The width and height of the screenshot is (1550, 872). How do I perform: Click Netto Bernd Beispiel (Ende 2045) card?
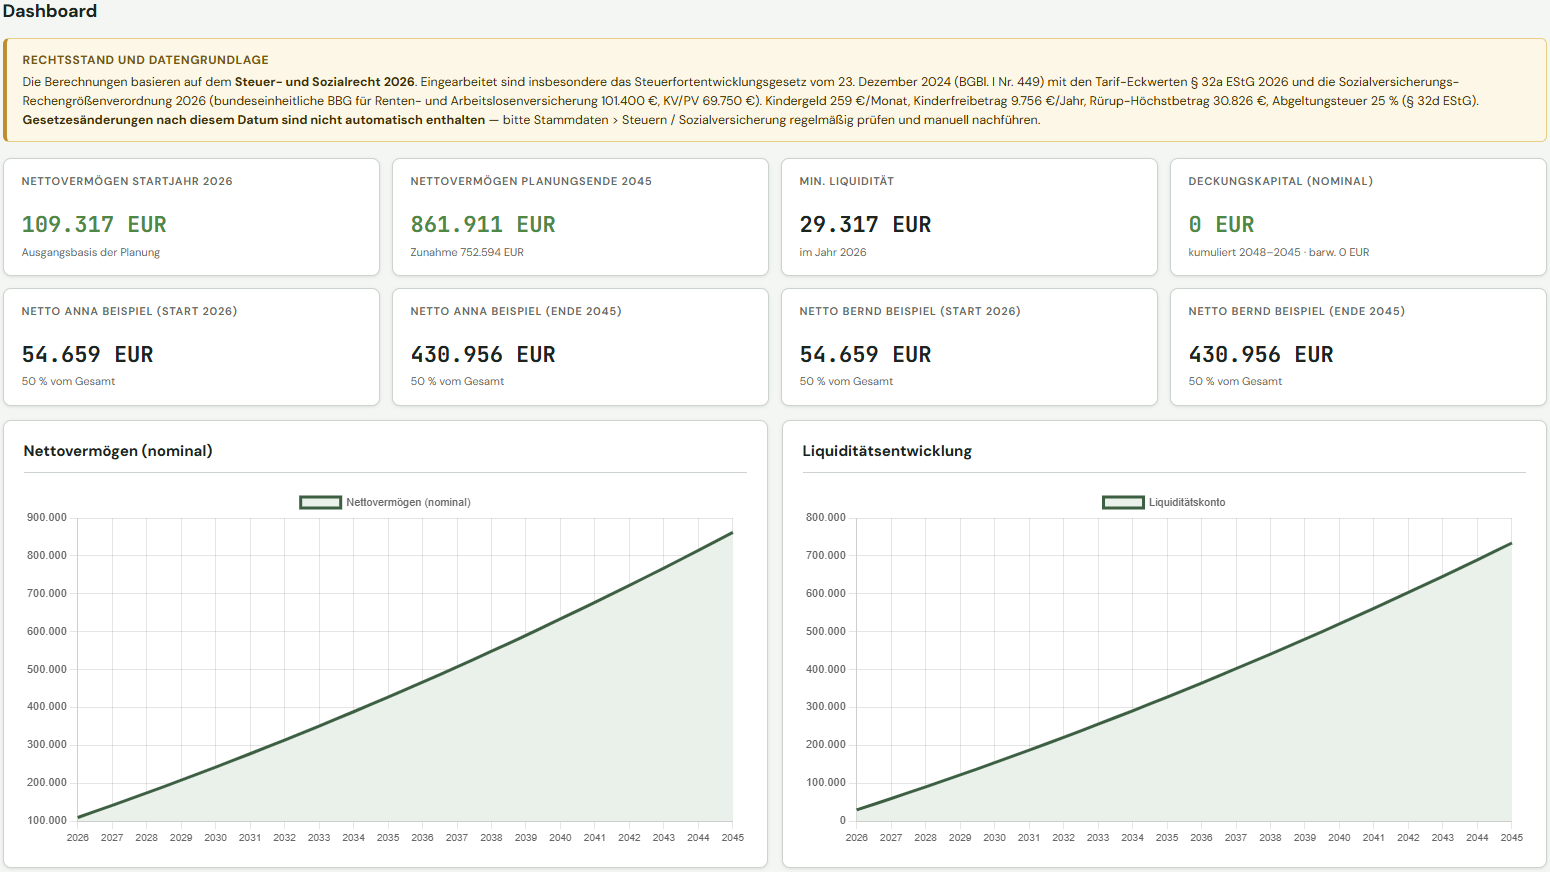coord(1358,347)
